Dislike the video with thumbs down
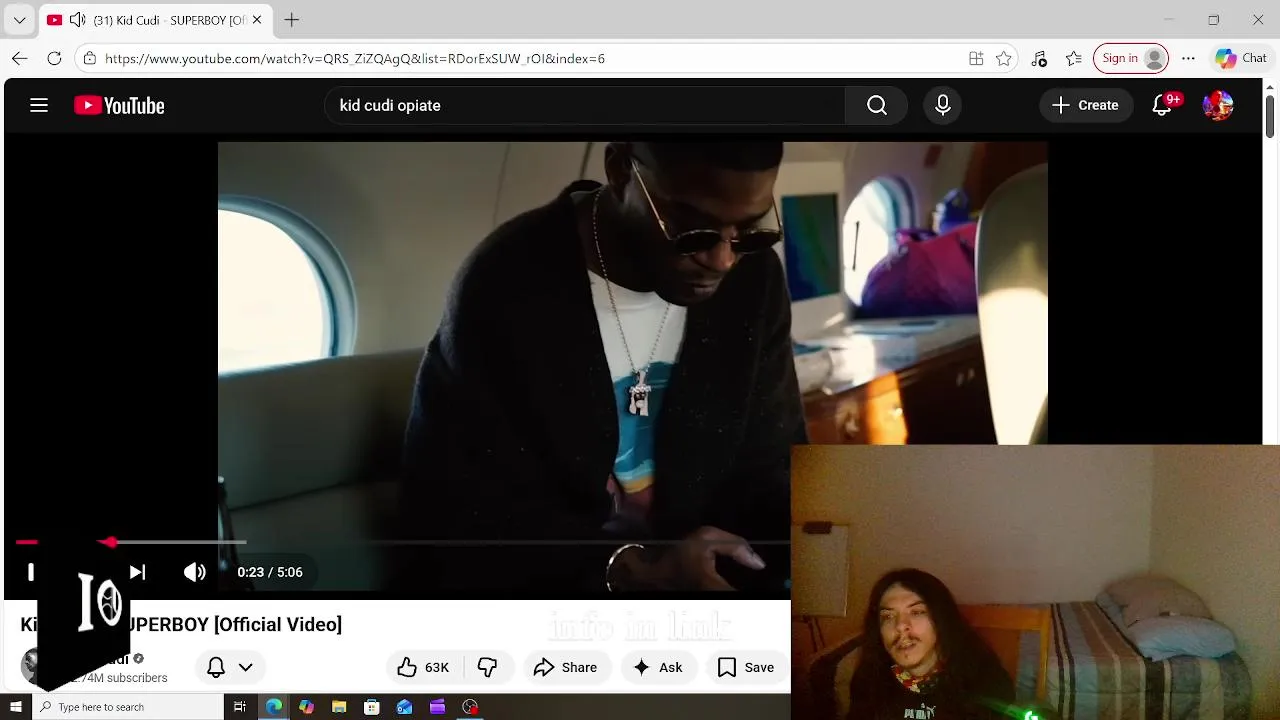 [x=487, y=667]
